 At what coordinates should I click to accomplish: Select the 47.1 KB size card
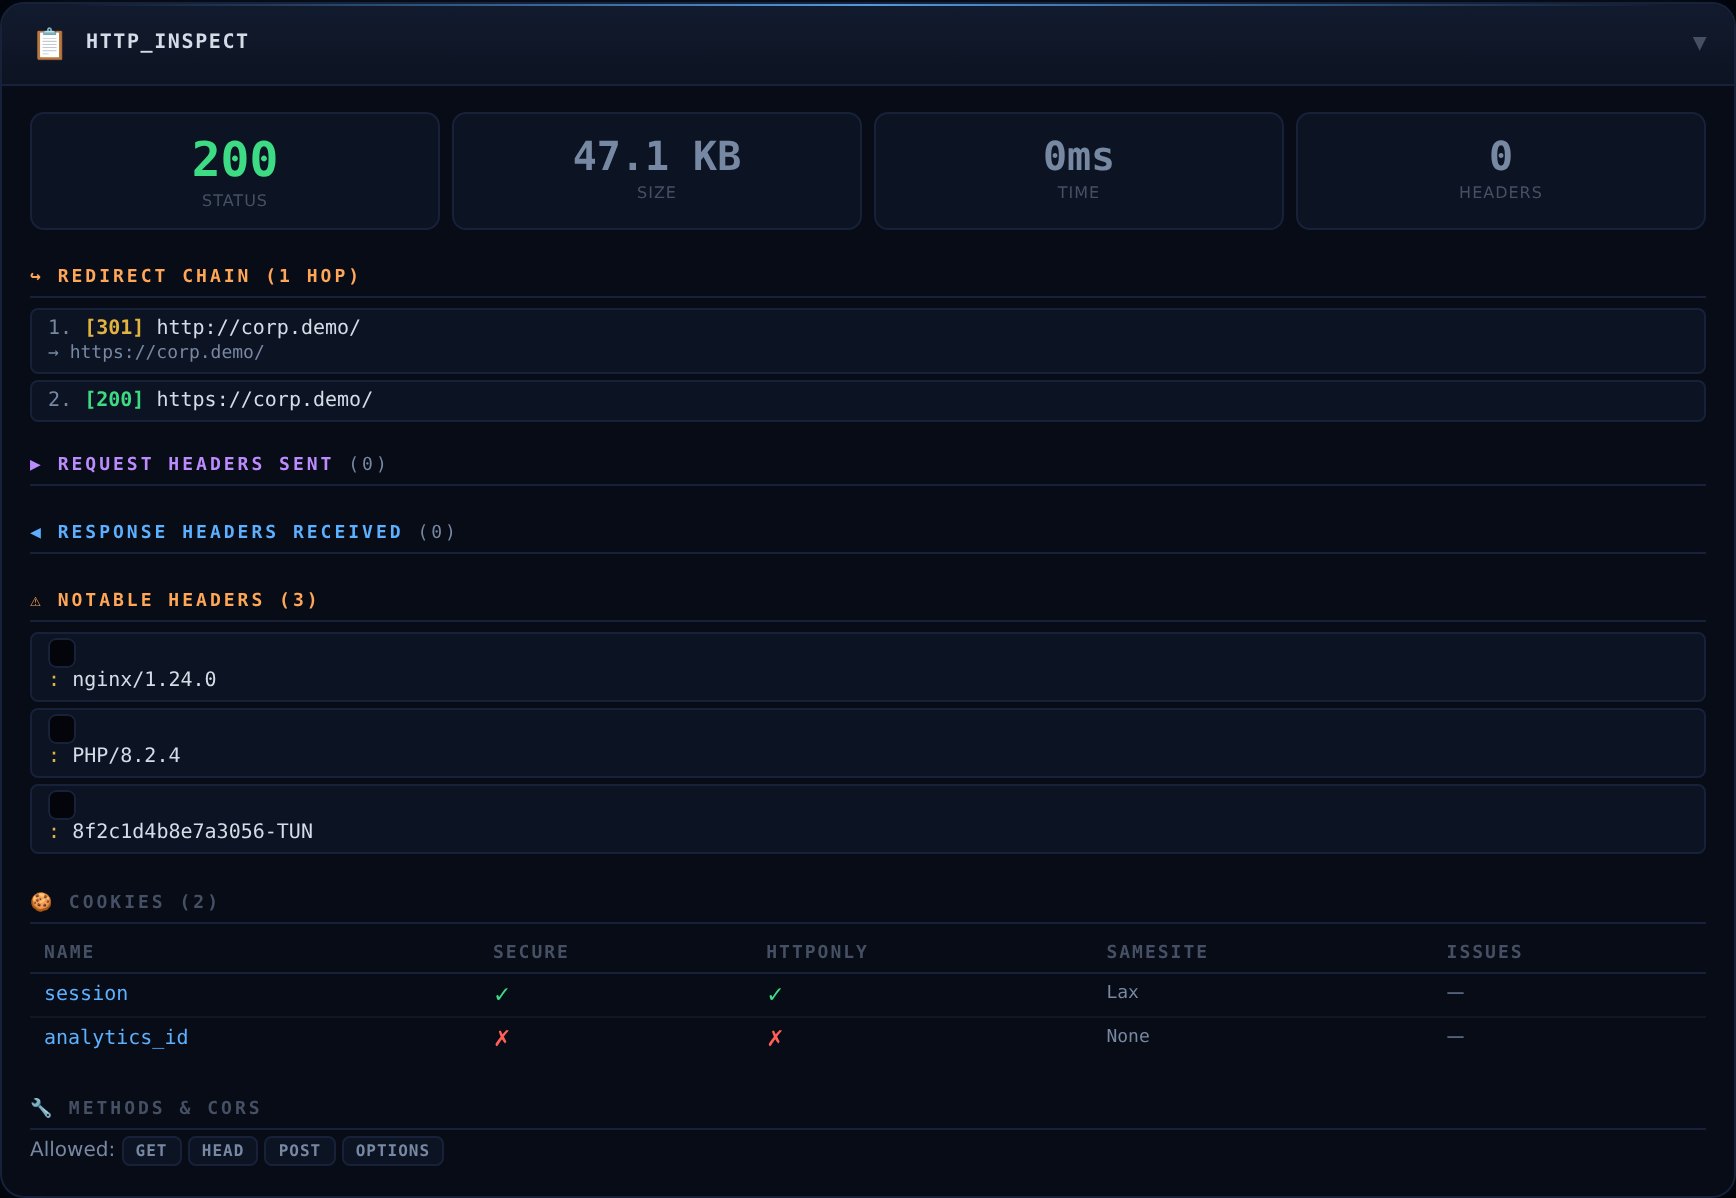(x=657, y=171)
